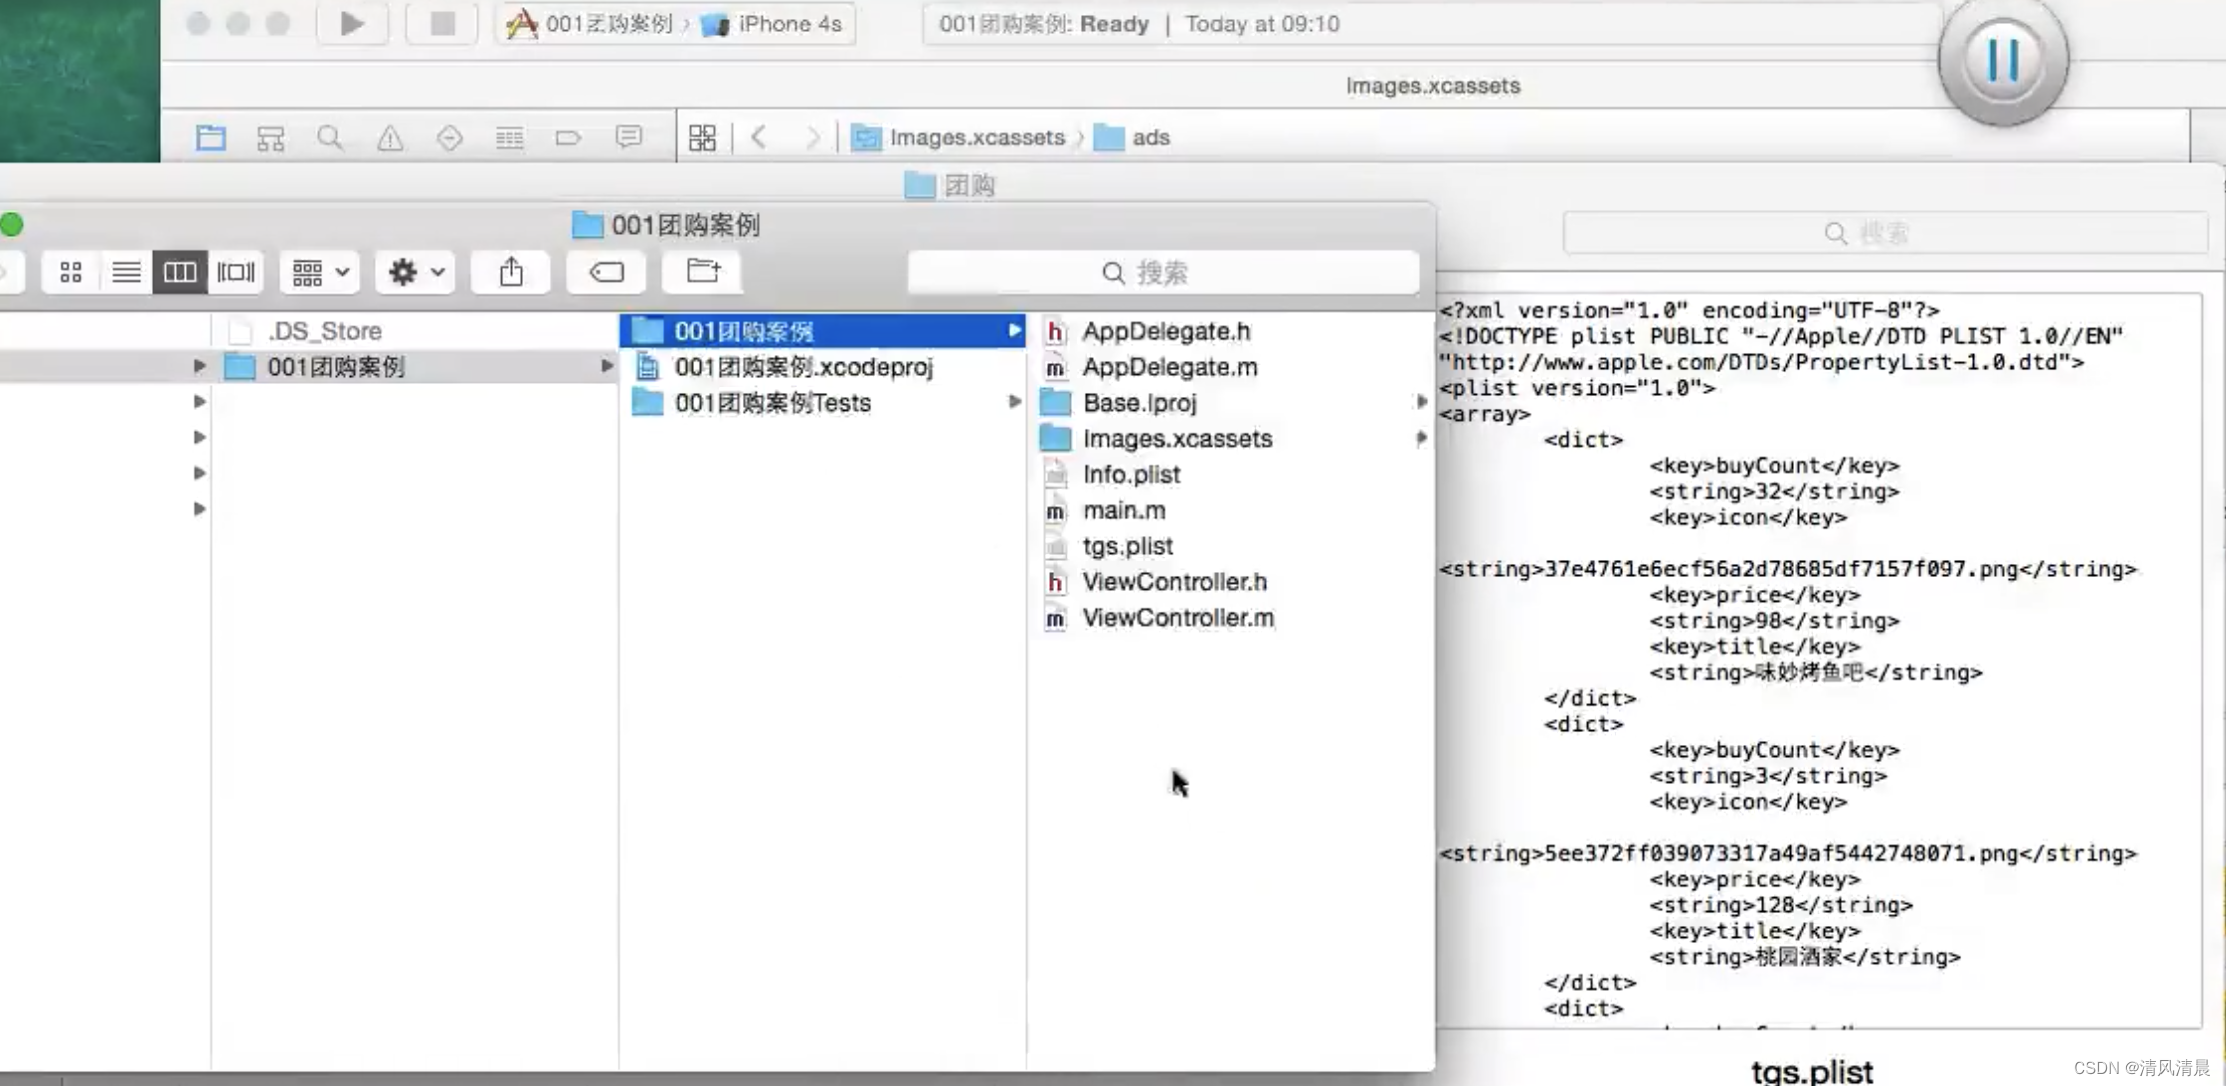Select Images.xcassets in the jump bar

976,137
